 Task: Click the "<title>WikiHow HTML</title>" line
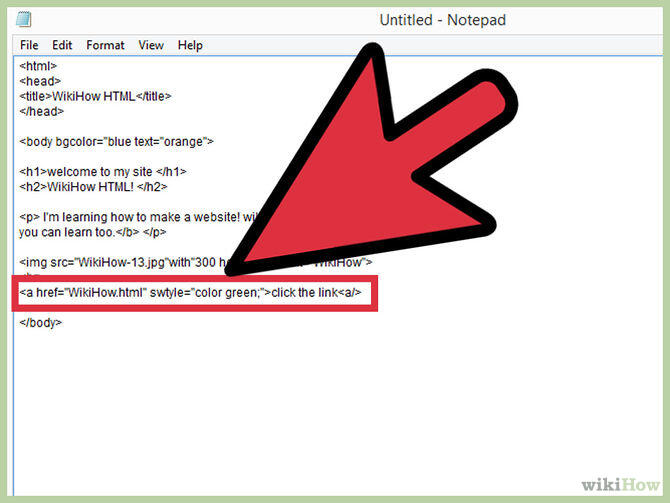[95, 96]
